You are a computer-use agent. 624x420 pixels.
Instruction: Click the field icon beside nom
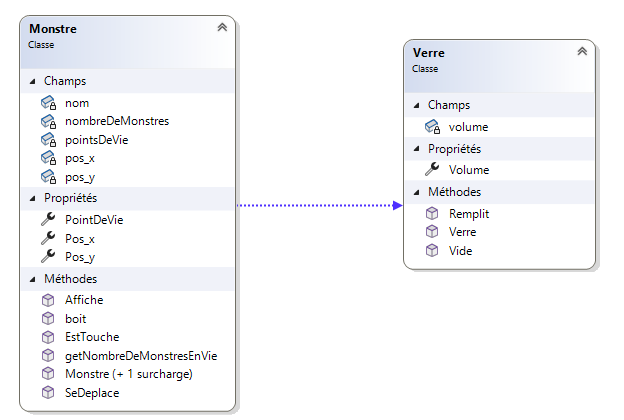coord(47,102)
